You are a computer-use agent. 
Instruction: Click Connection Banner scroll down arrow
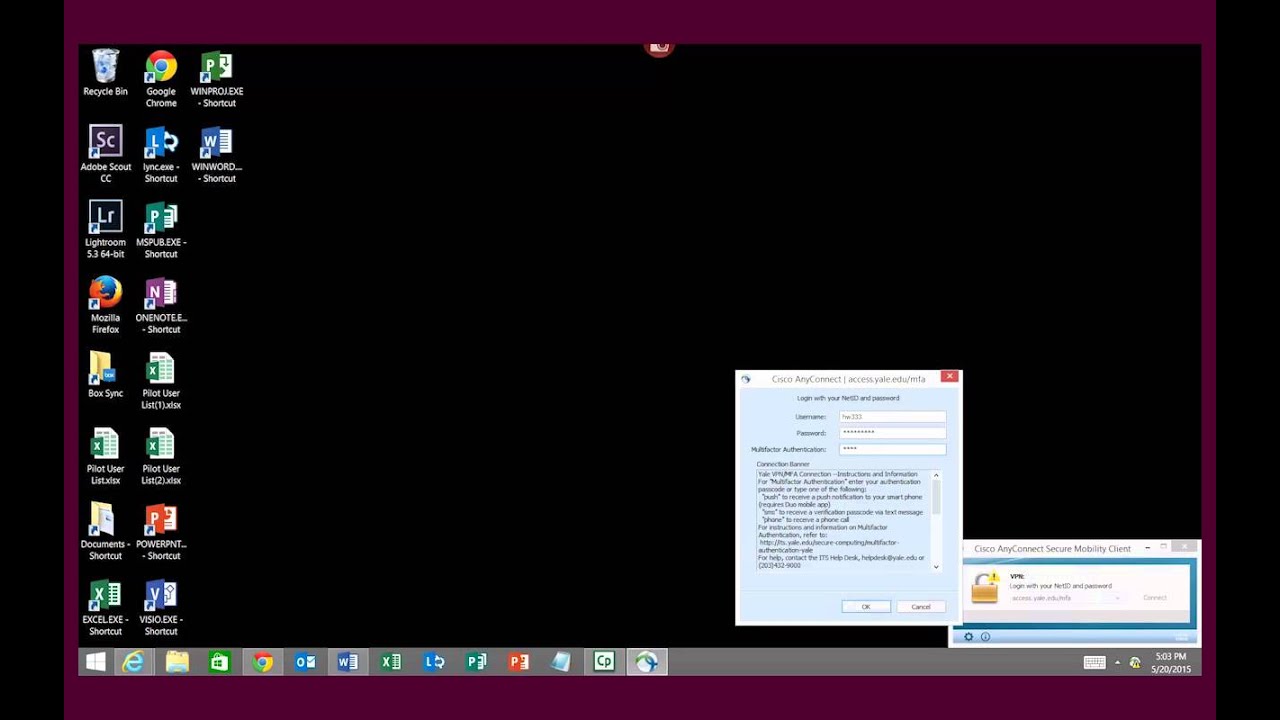(x=936, y=567)
